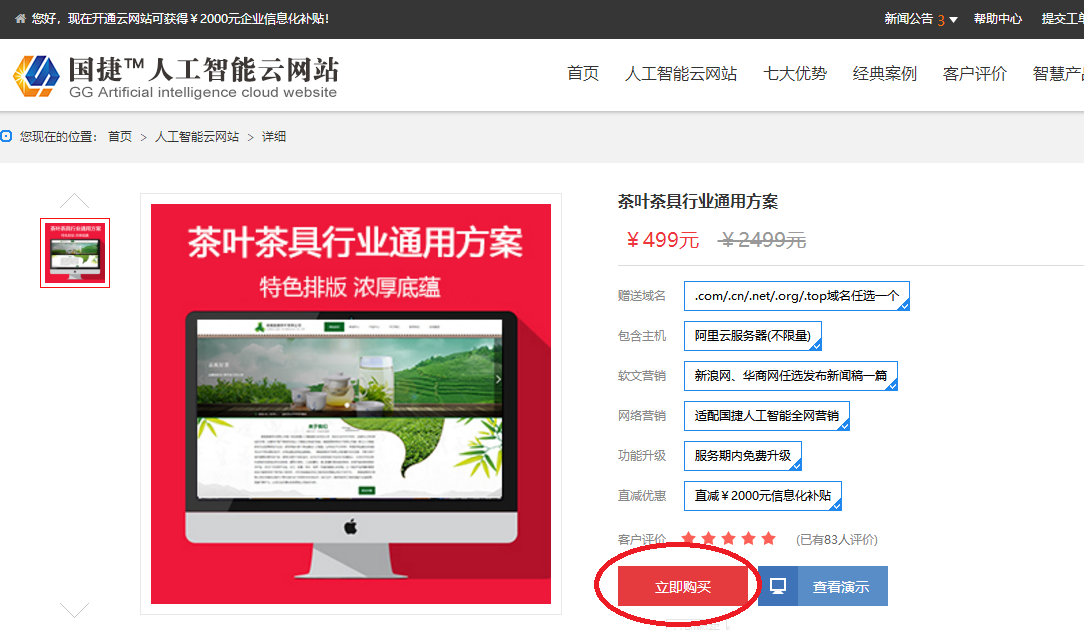This screenshot has width=1084, height=630.
Task: Click the 人工智能云网站 breadcrumb link
Action: (x=197, y=137)
